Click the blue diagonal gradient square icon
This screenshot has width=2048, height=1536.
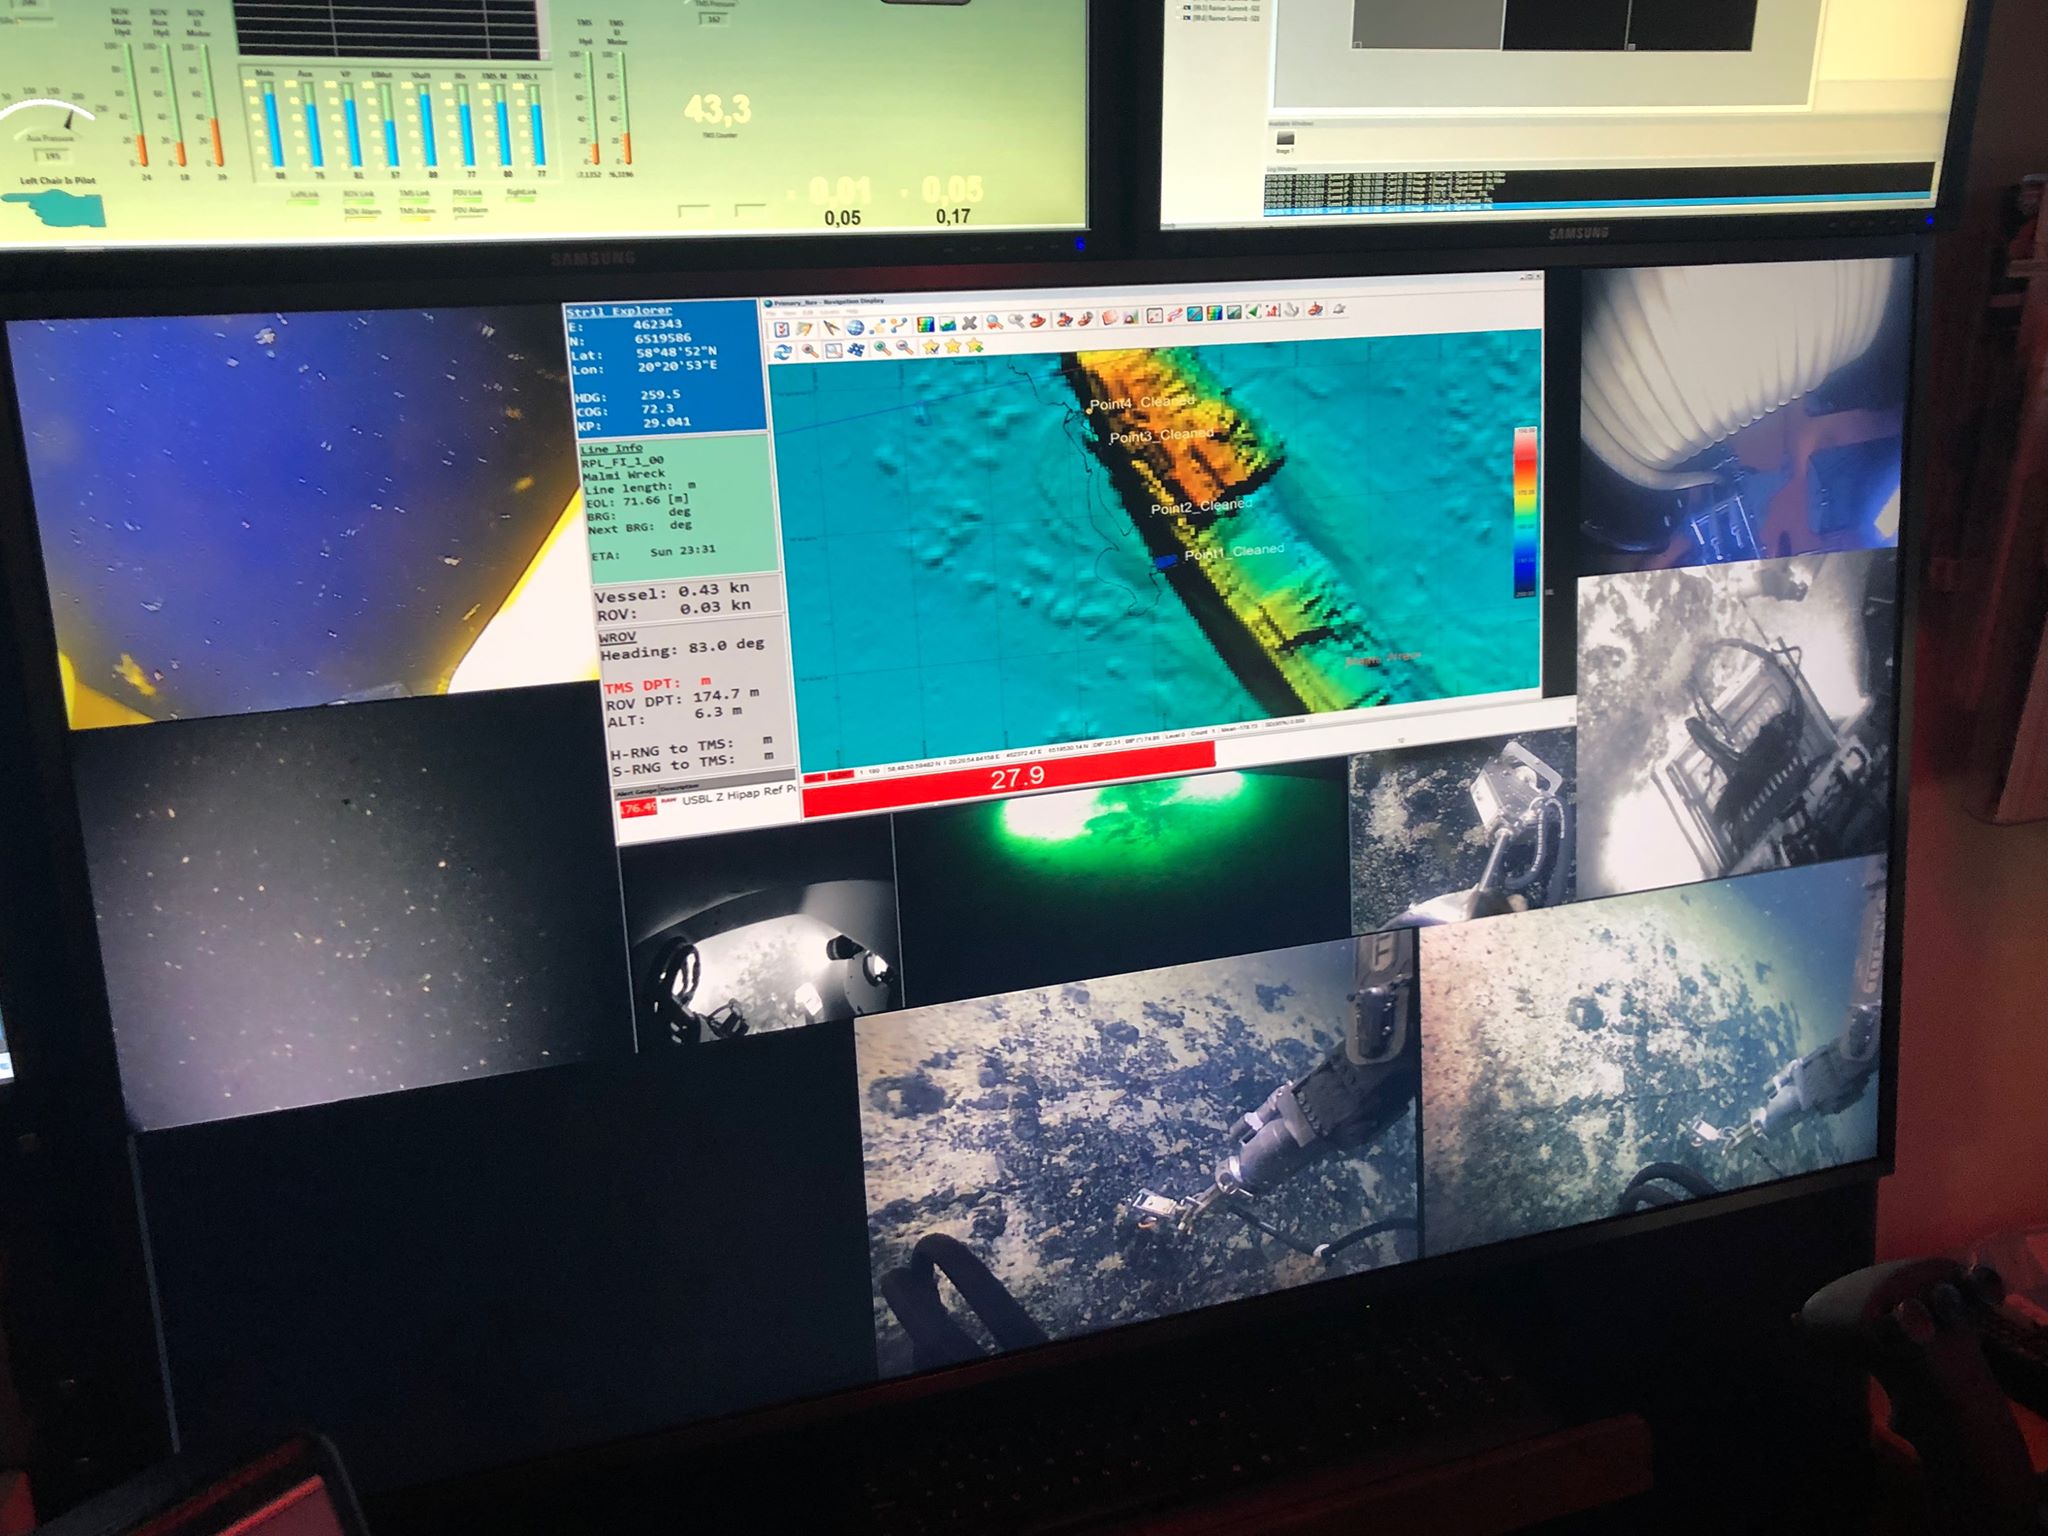(x=1194, y=314)
